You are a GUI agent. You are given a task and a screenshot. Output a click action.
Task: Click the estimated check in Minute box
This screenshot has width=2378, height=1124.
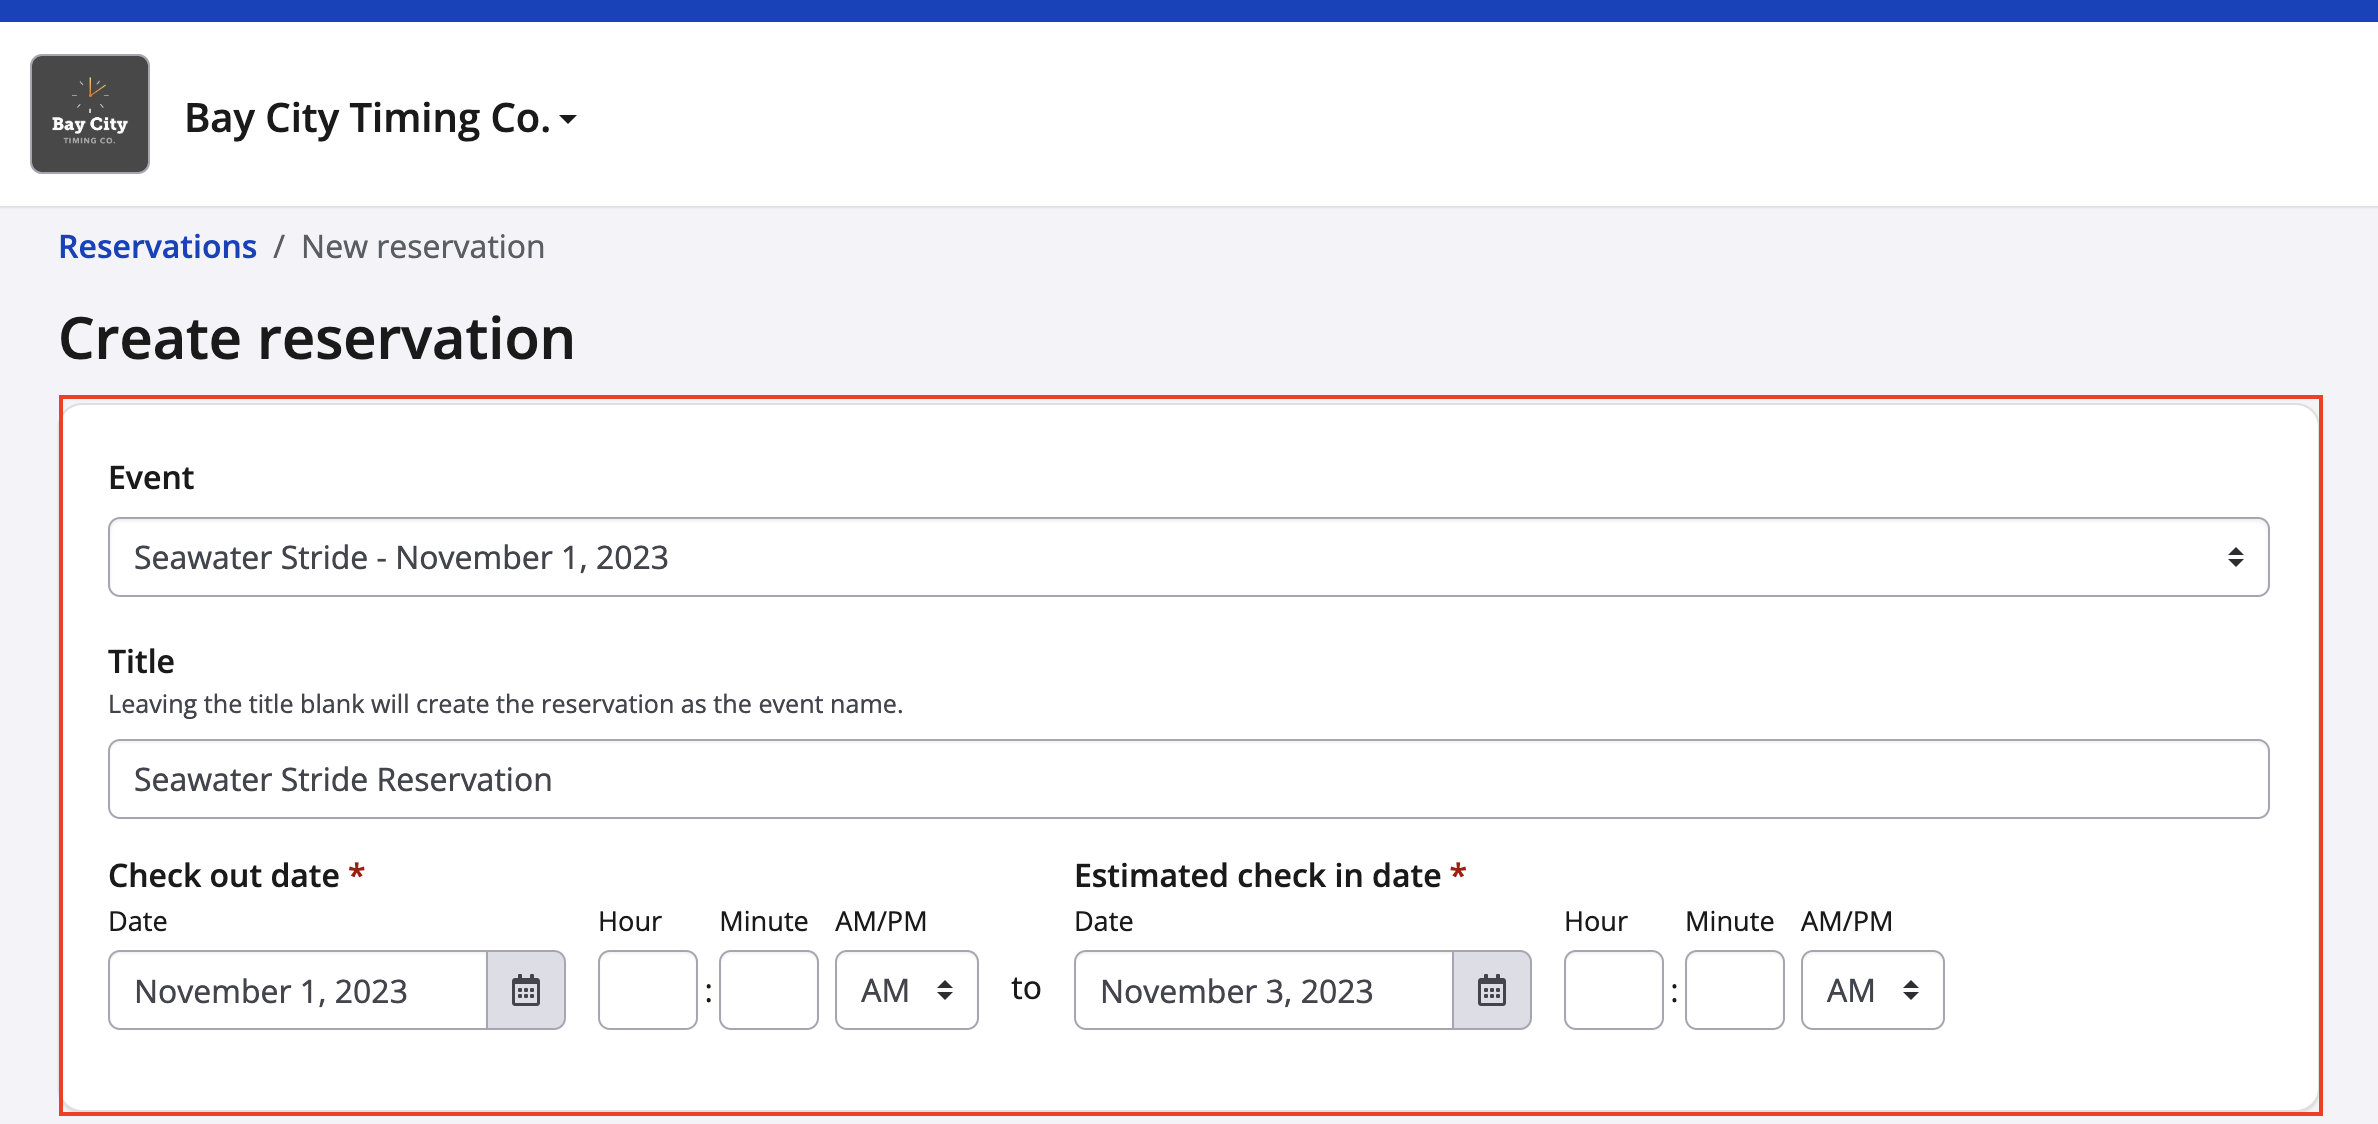[x=1734, y=990]
